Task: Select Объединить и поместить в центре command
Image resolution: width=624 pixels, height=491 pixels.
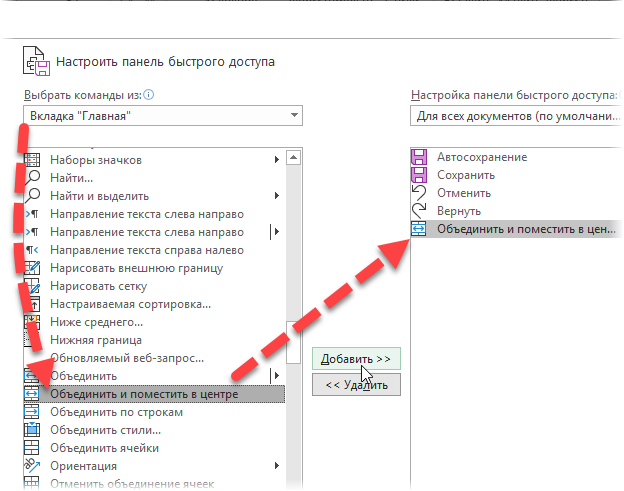Action: [x=144, y=394]
